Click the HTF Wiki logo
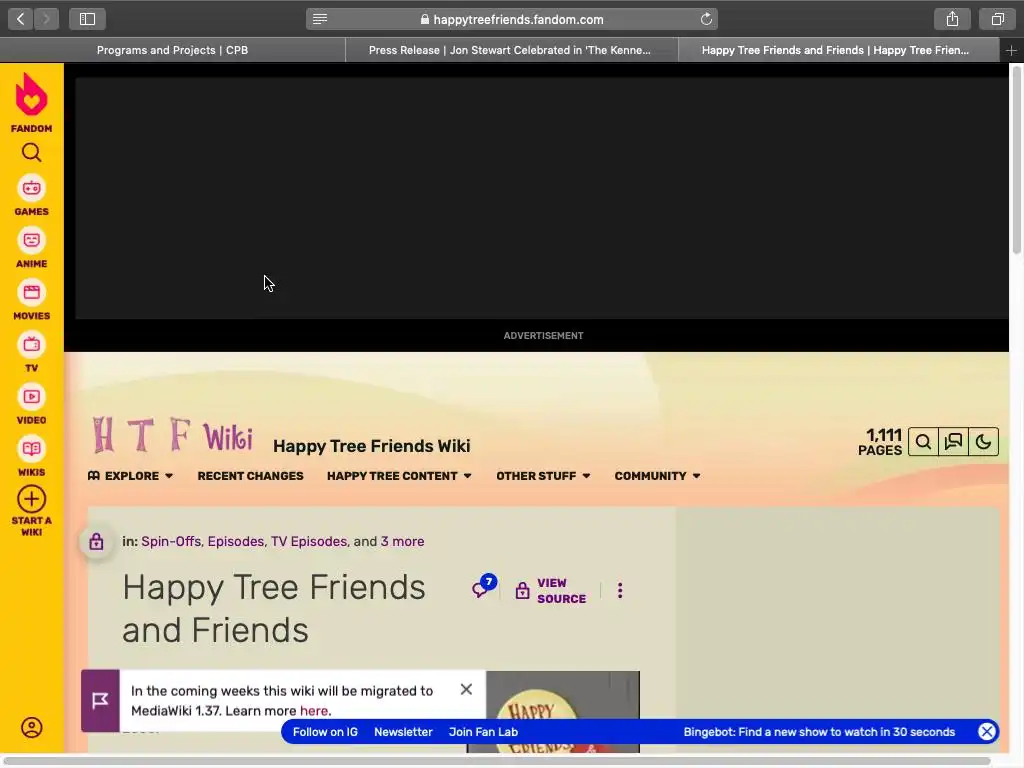The height and width of the screenshot is (768, 1024). pyautogui.click(x=172, y=435)
